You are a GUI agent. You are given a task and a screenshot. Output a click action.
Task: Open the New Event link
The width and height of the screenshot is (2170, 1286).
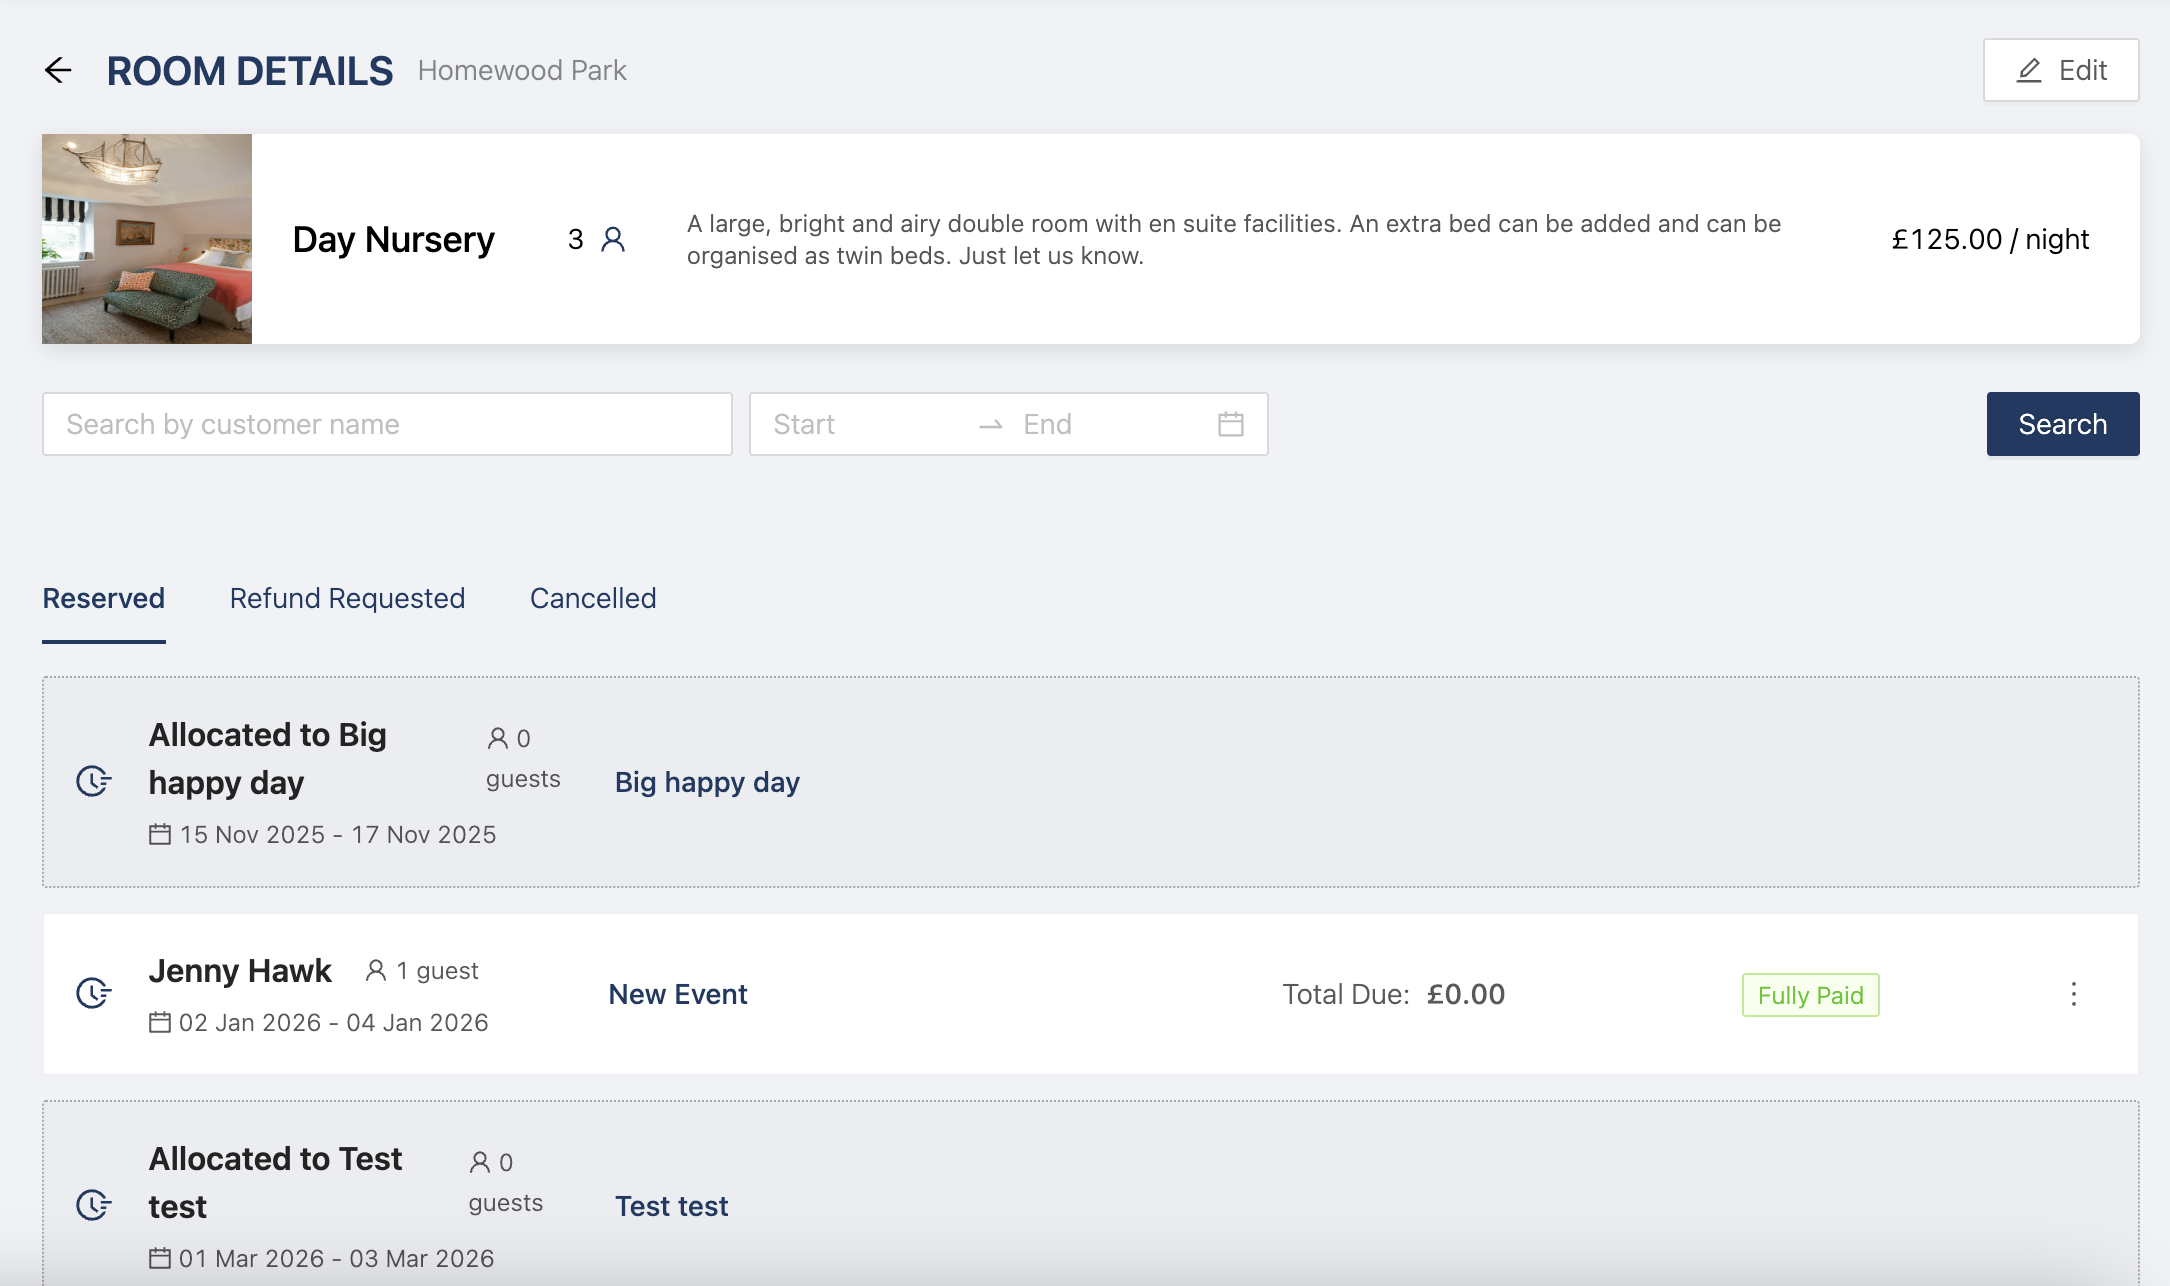[x=678, y=994]
